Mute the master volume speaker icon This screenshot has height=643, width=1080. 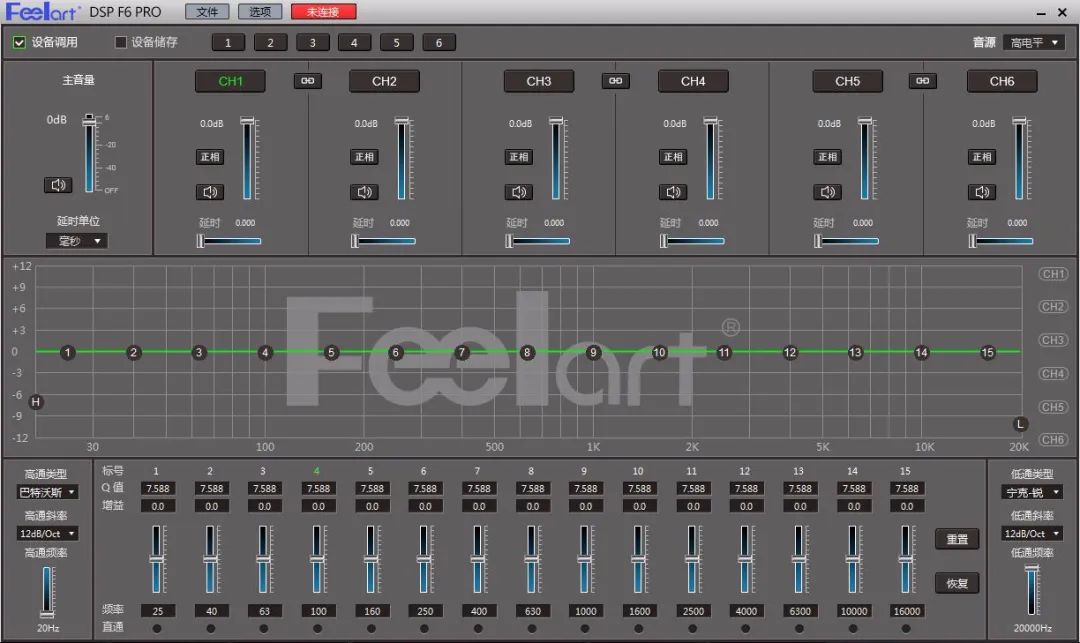click(x=58, y=185)
